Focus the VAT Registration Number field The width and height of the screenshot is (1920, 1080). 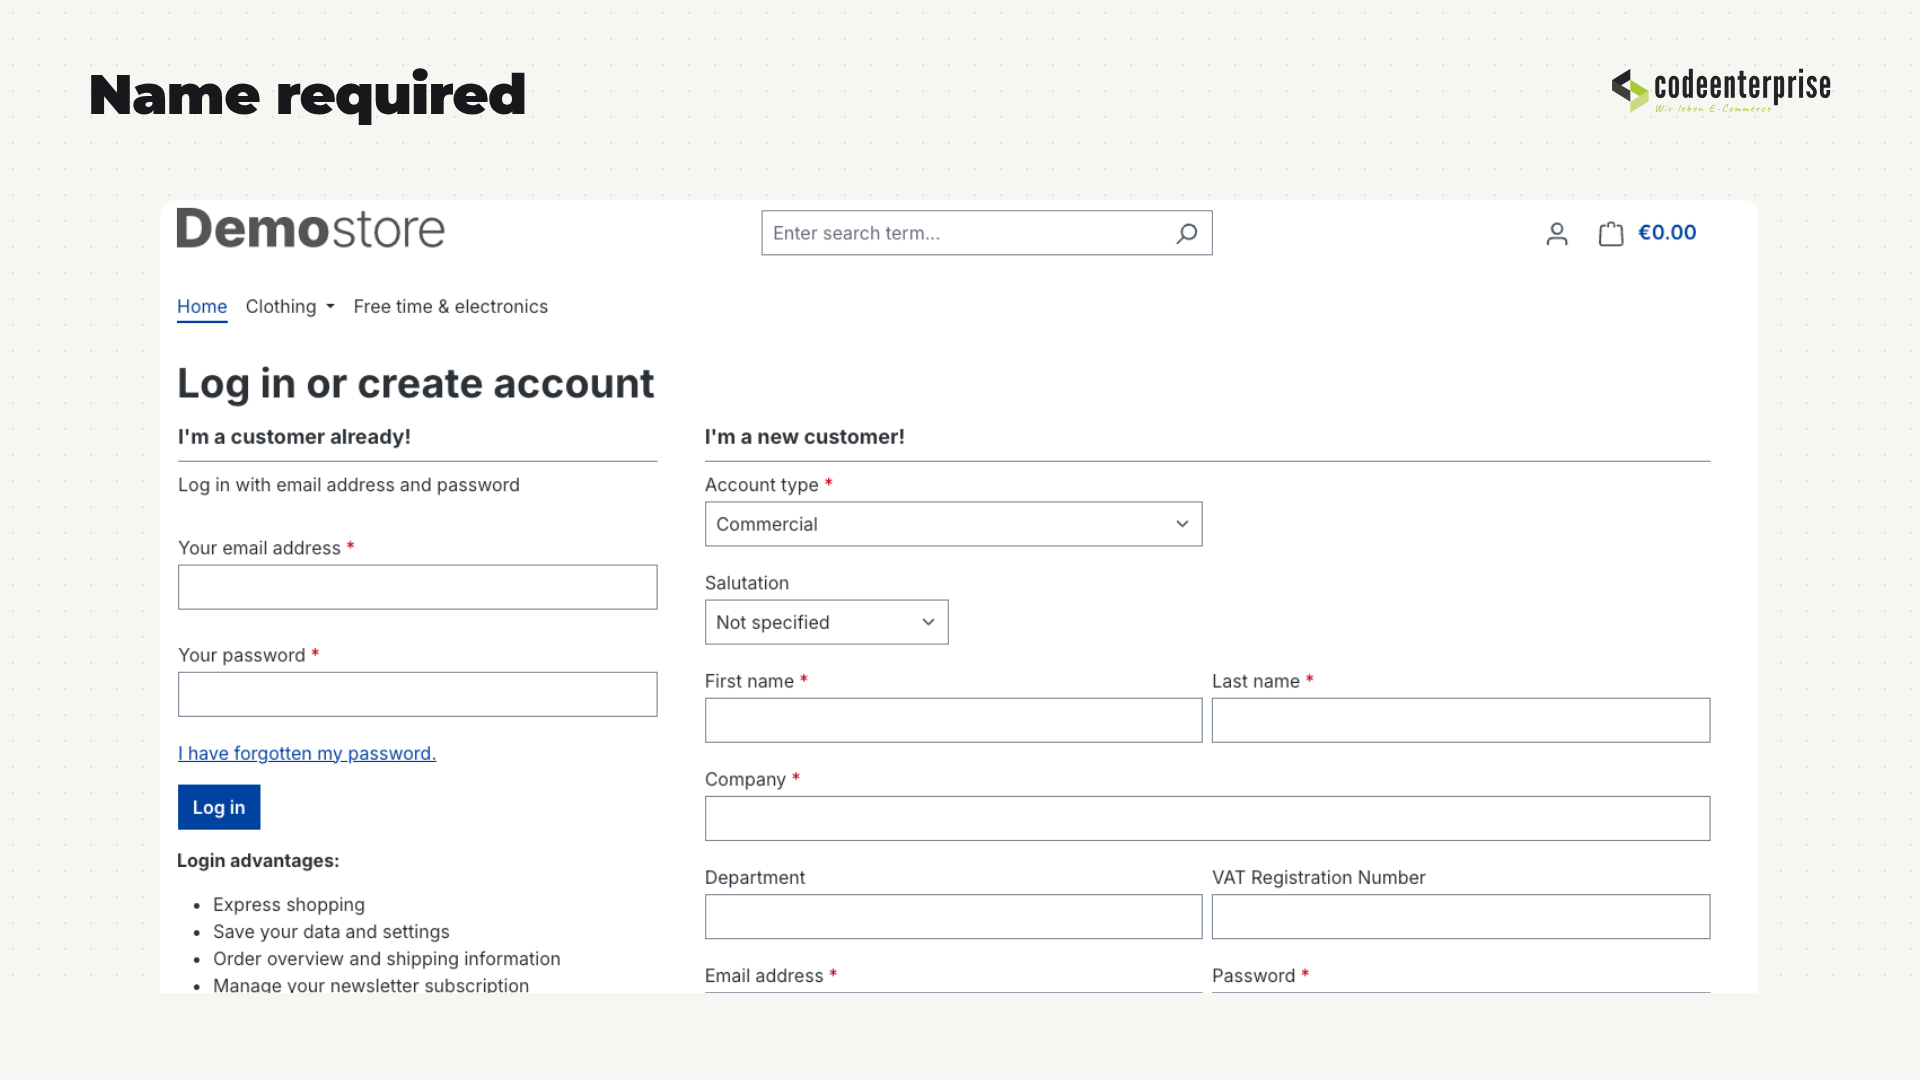point(1461,916)
